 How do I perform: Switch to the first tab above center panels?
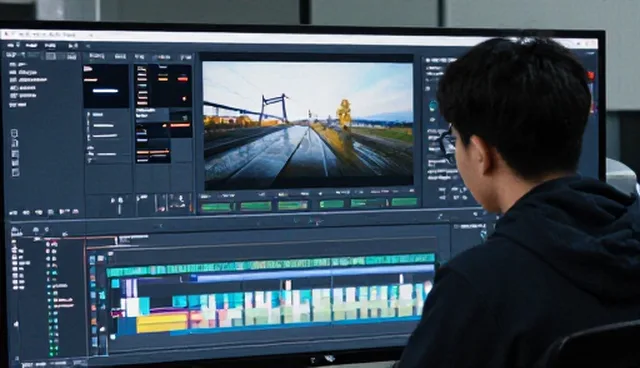click(x=97, y=56)
